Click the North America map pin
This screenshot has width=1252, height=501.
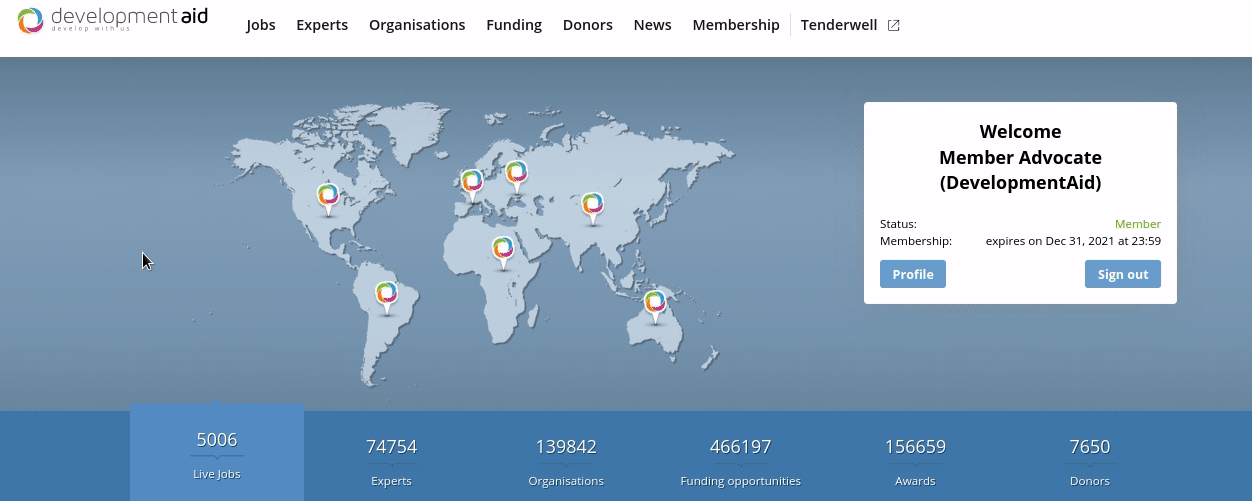point(328,197)
